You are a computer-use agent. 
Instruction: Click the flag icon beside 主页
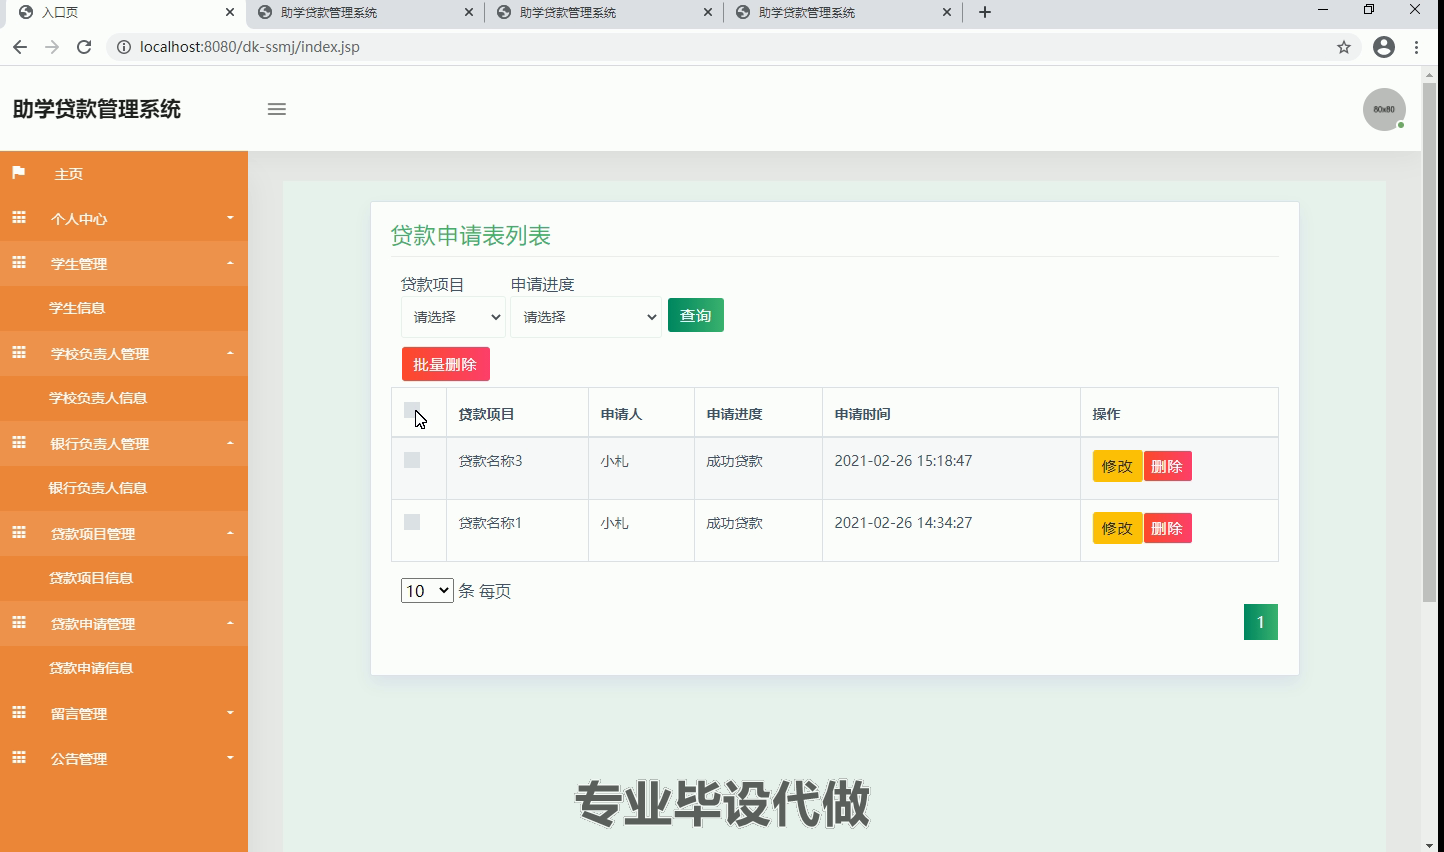[x=18, y=173]
